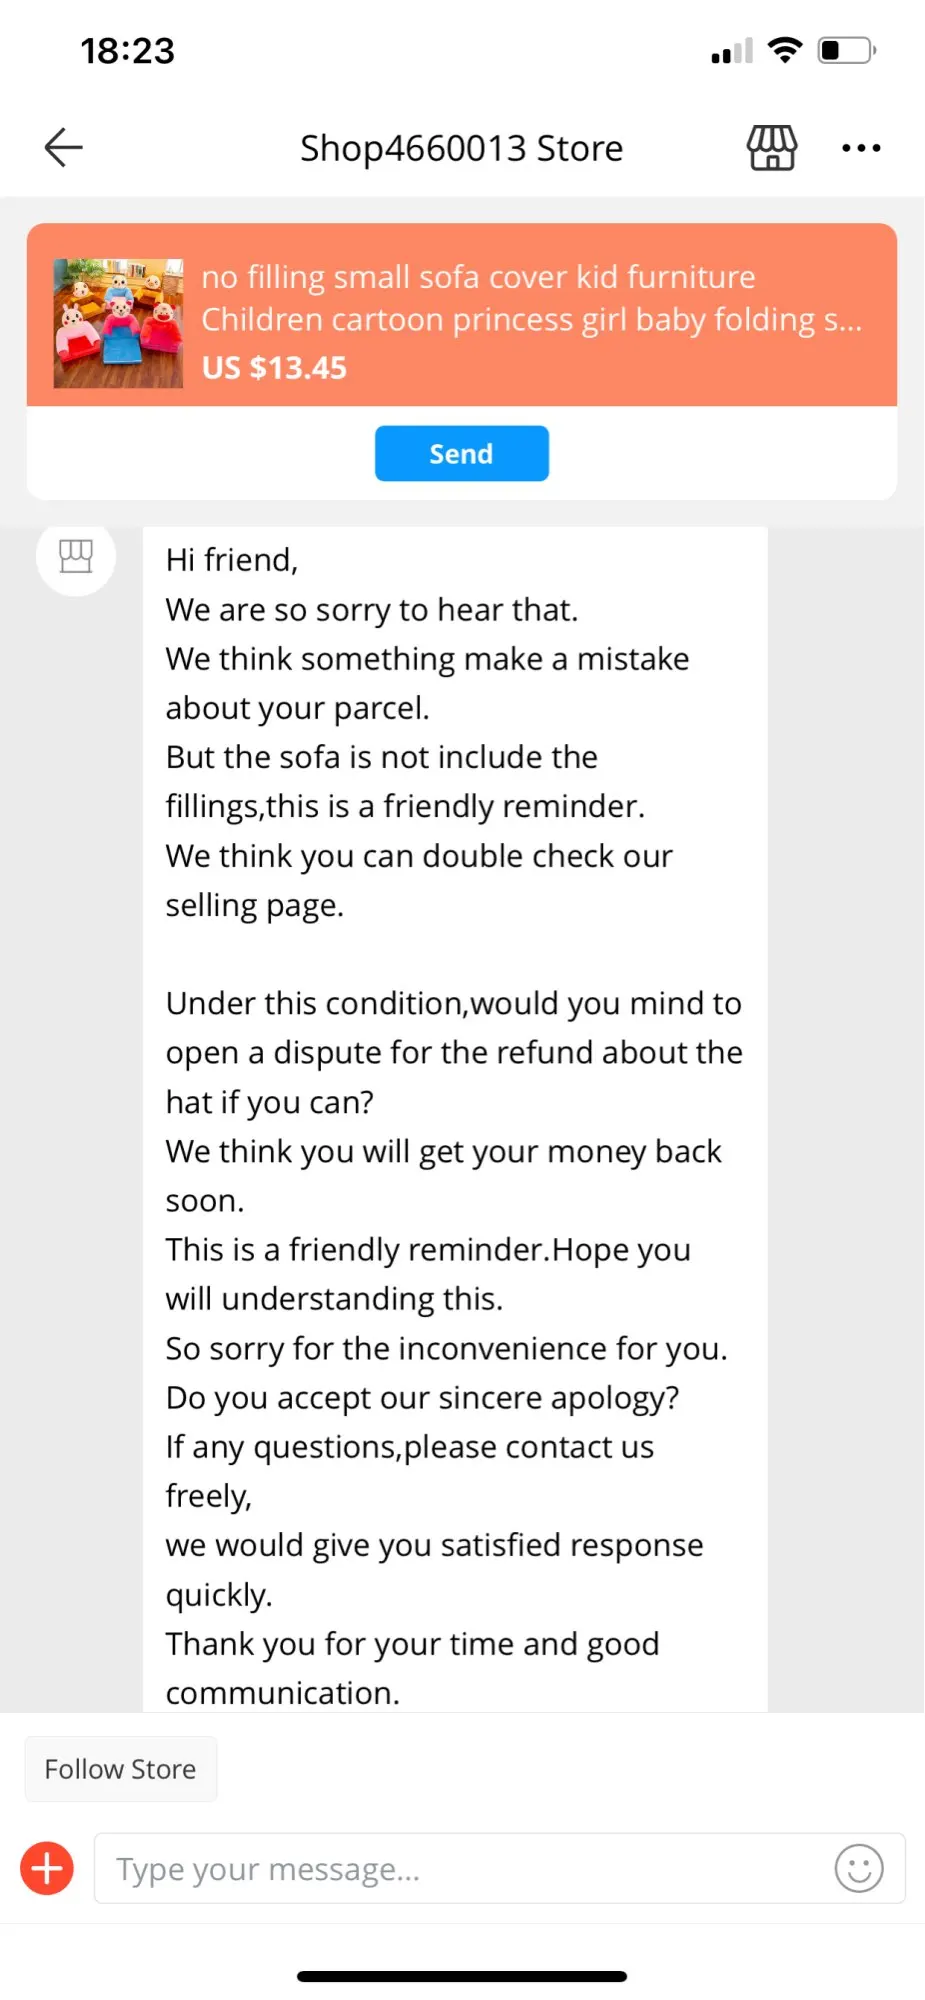Tap the Wi-Fi status icon
Viewport: 925px width, 2000px height.
[x=785, y=49]
